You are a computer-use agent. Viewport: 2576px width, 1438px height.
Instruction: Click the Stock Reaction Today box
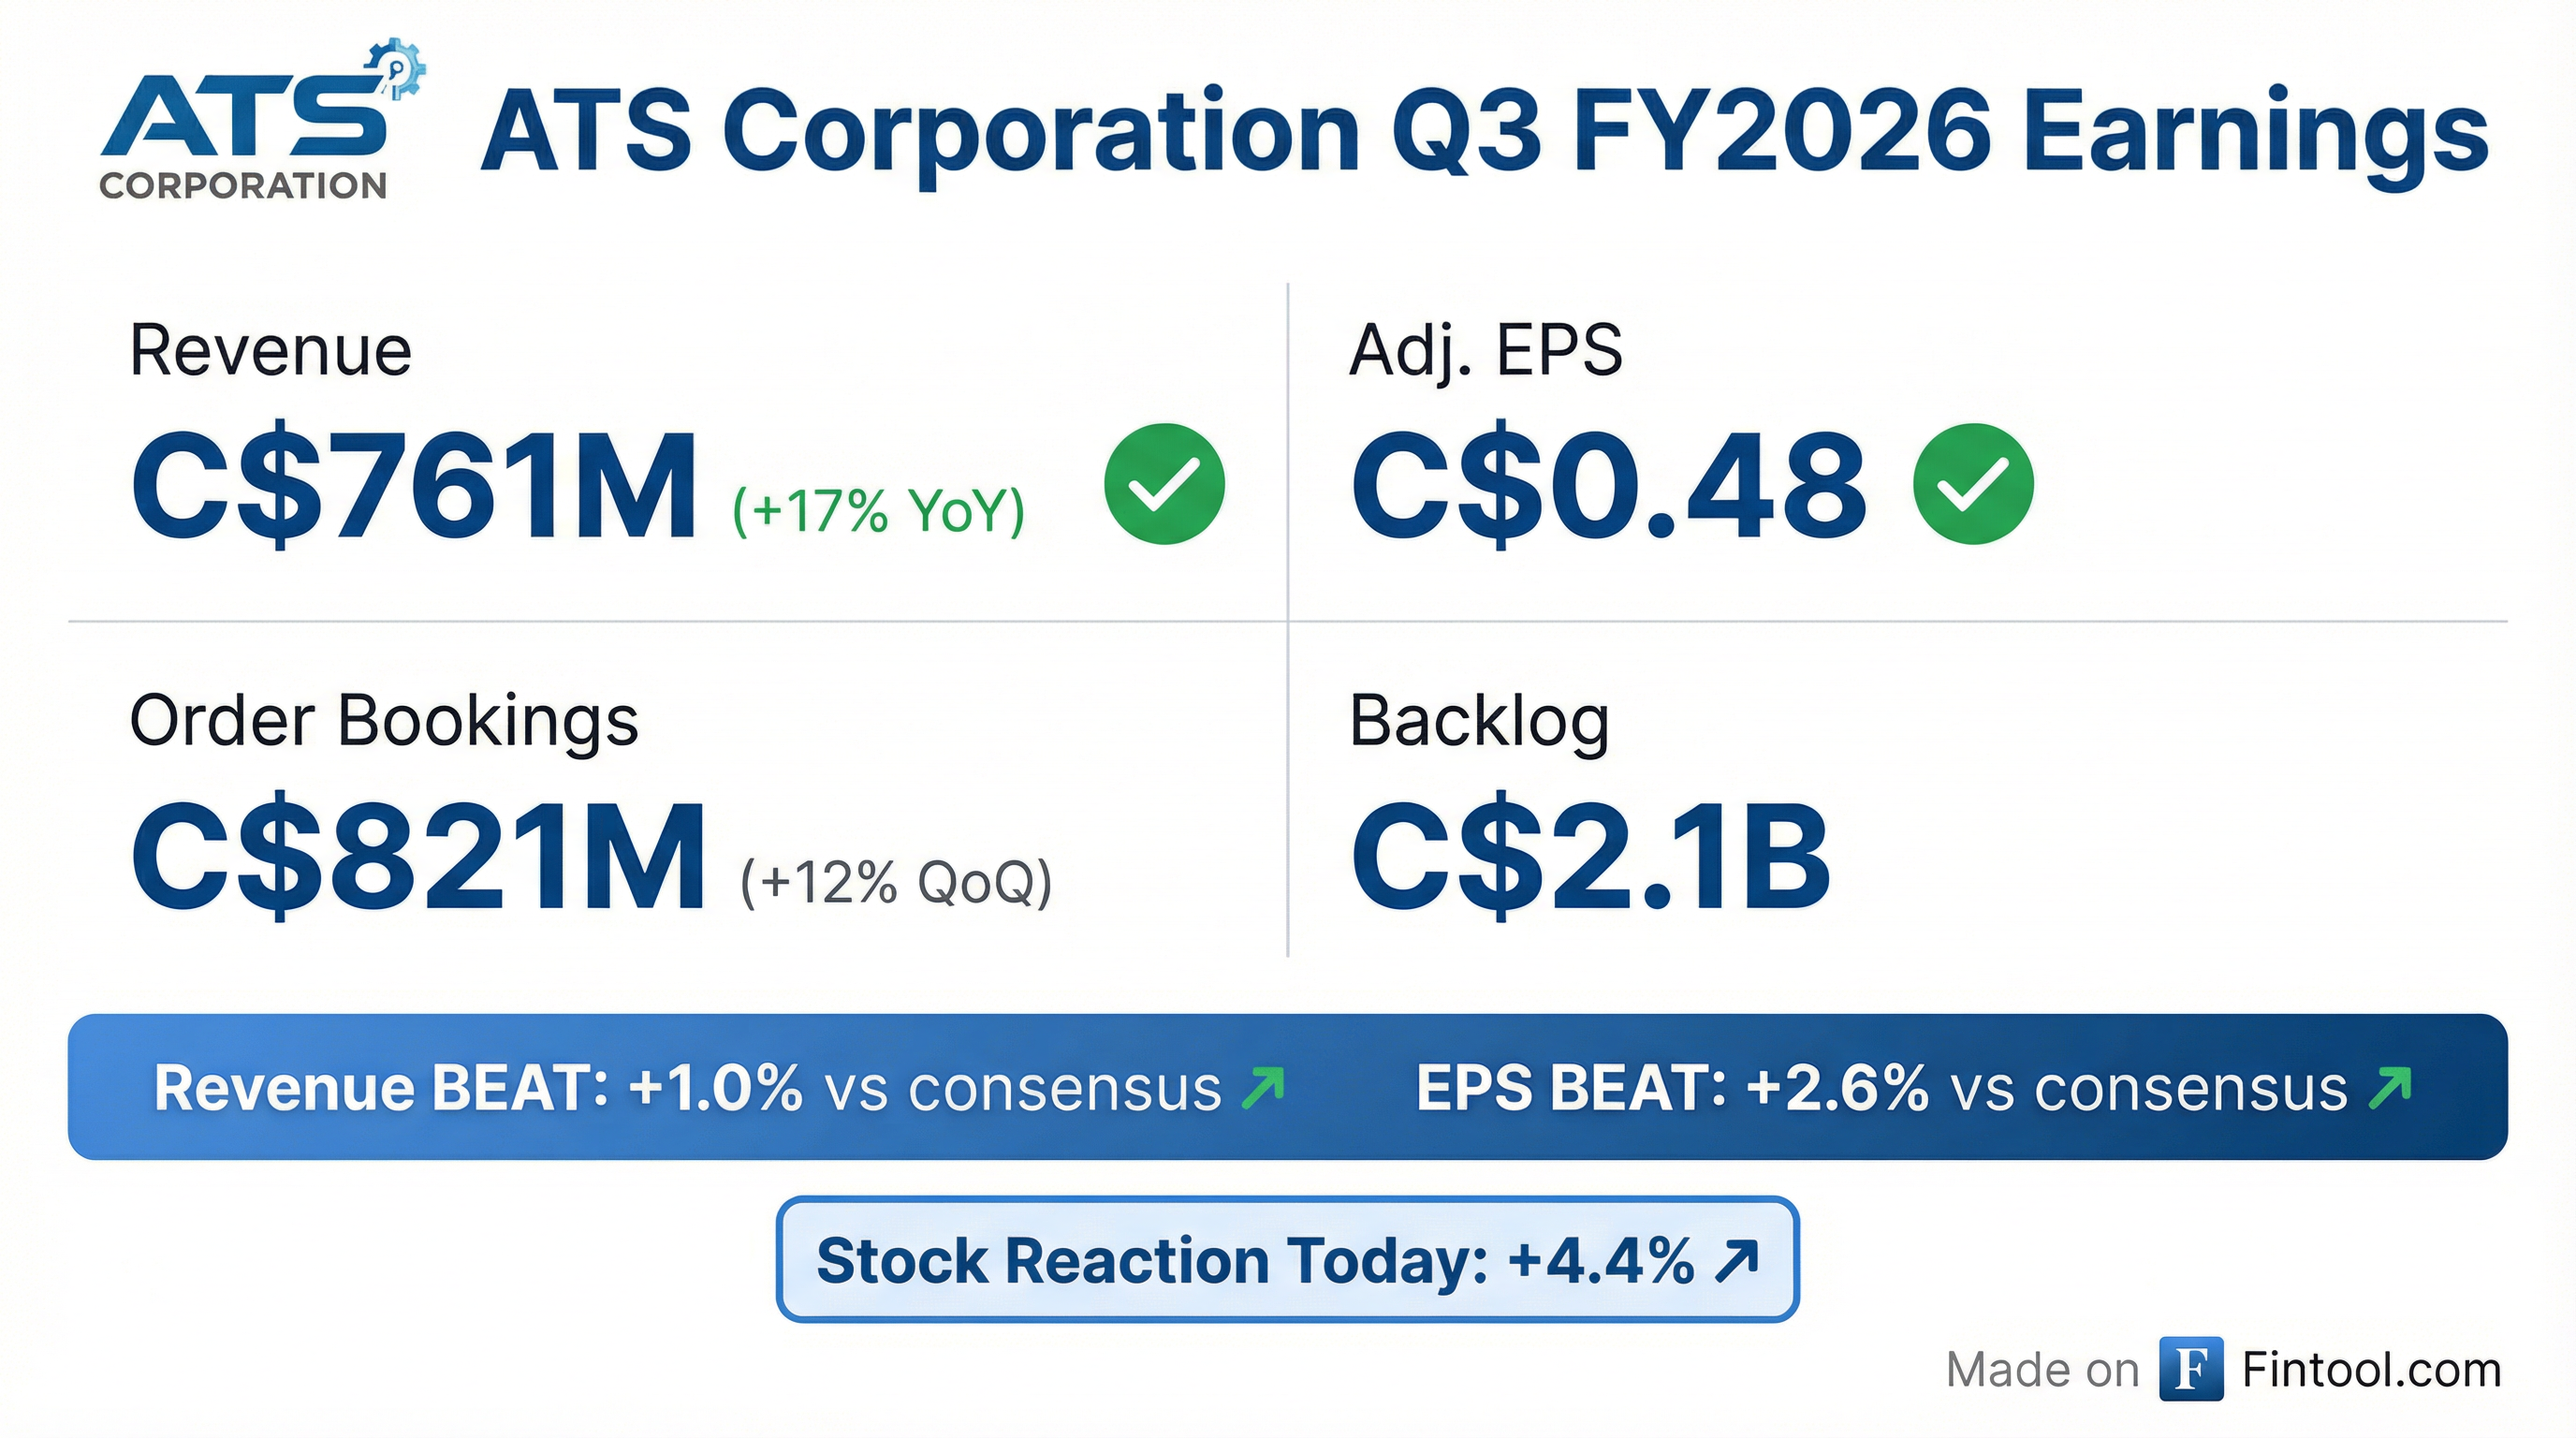1287,1260
